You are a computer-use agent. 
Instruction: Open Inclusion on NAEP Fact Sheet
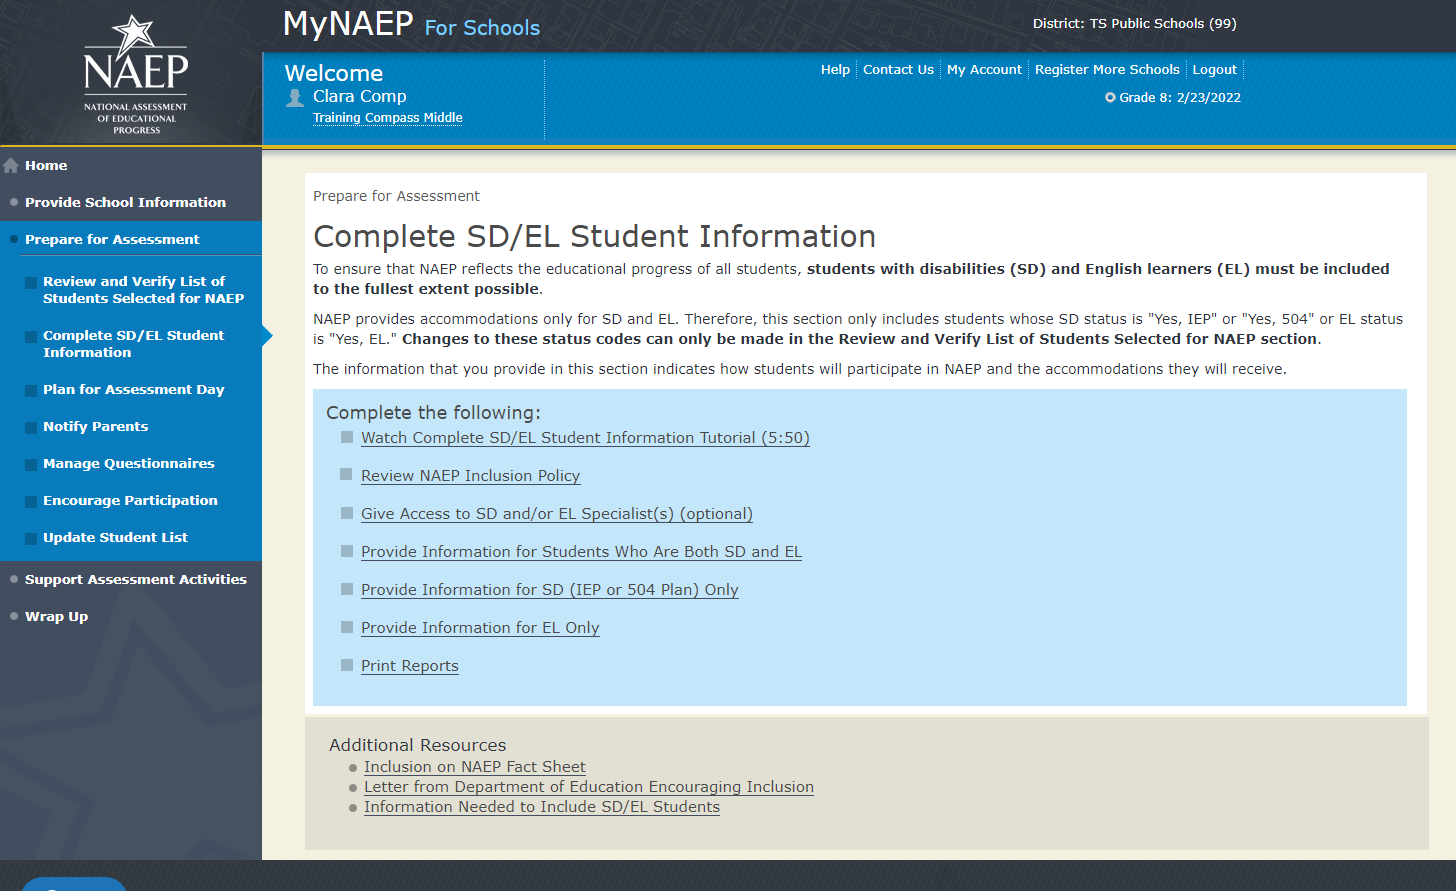tap(475, 767)
